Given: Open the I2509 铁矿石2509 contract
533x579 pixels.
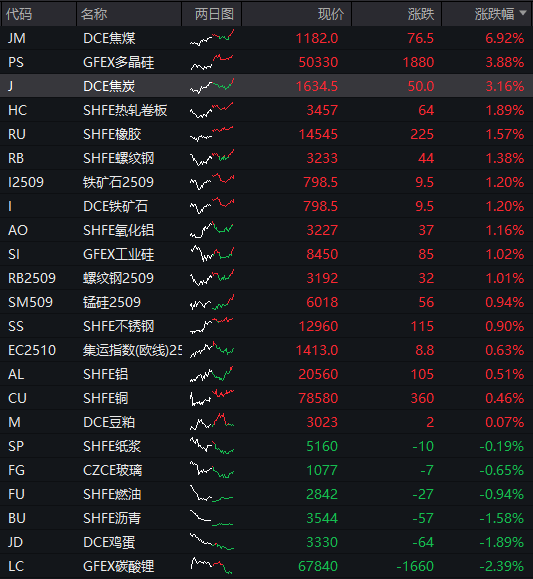Looking at the screenshot, I should coord(266,182).
